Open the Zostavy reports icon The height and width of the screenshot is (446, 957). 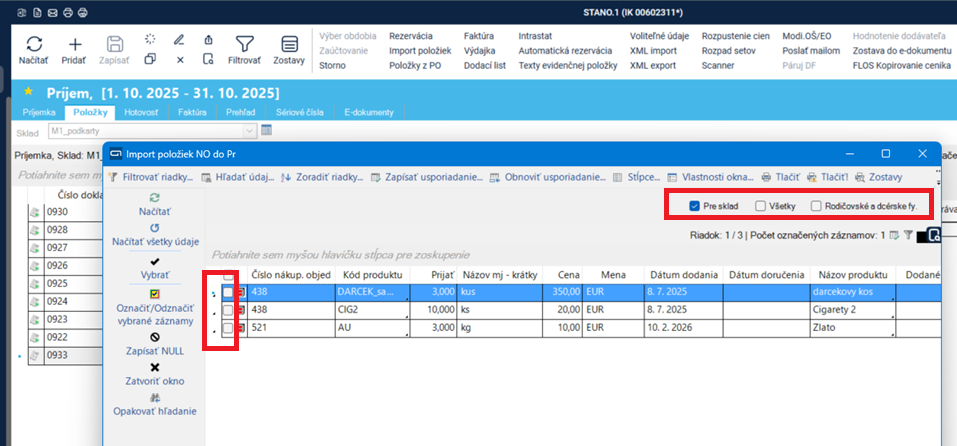[x=289, y=45]
